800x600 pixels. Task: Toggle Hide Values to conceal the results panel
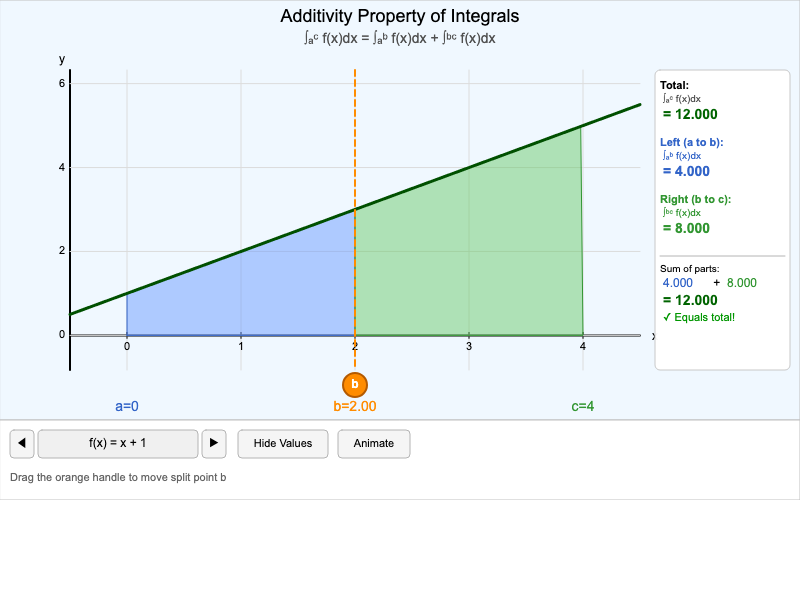coord(282,443)
